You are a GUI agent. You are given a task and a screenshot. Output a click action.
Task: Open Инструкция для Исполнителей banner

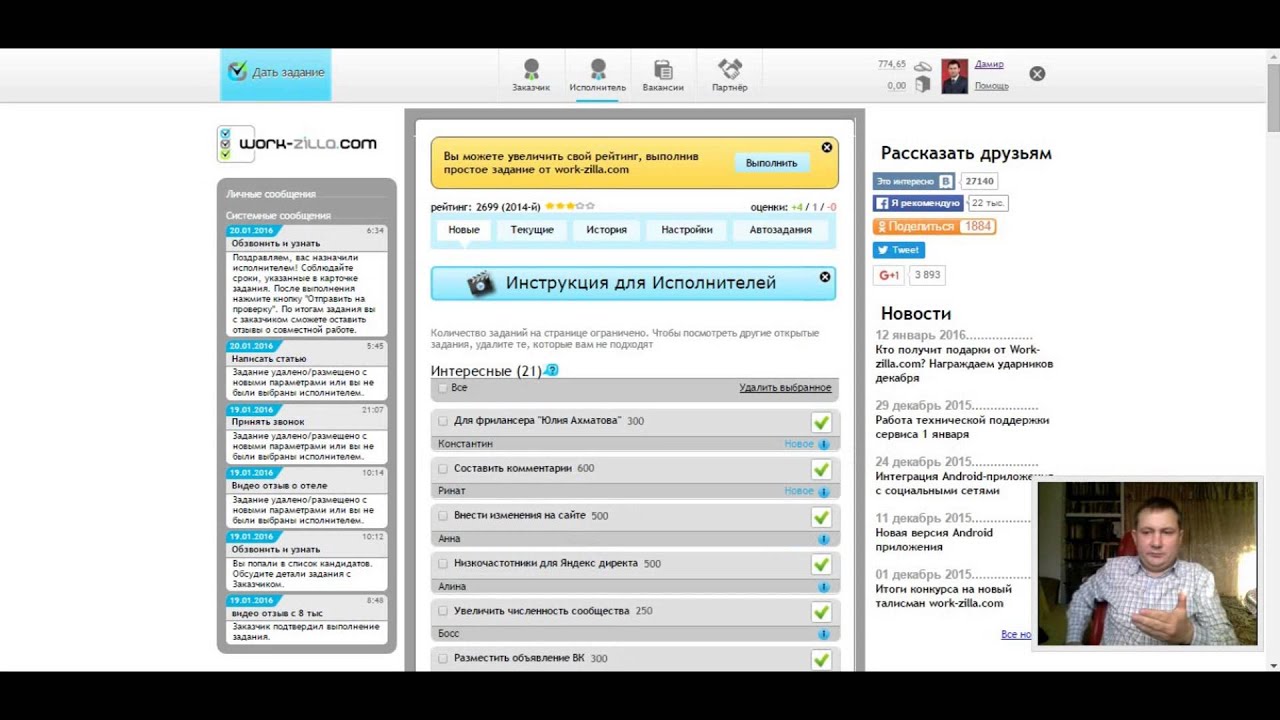tap(633, 283)
